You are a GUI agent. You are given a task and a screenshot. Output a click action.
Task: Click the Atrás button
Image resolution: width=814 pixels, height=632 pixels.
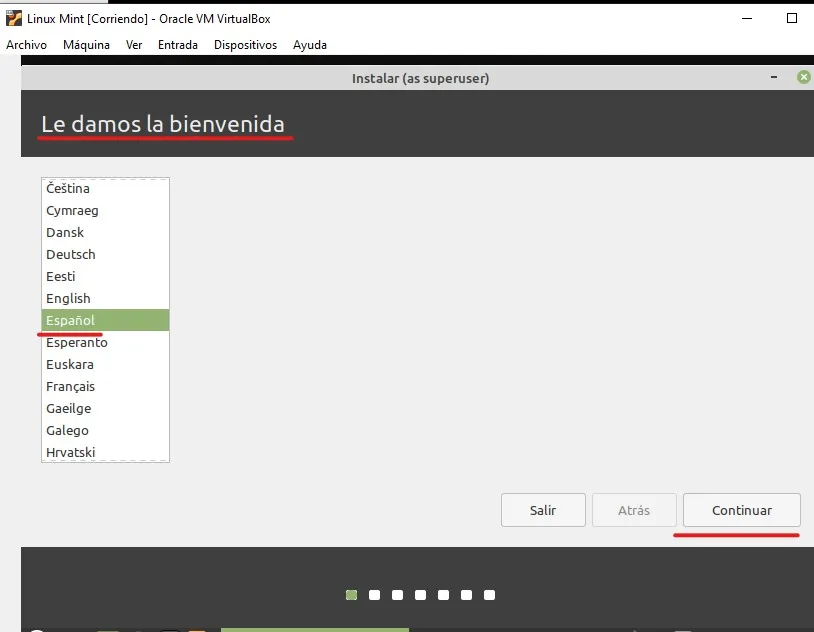click(x=634, y=510)
